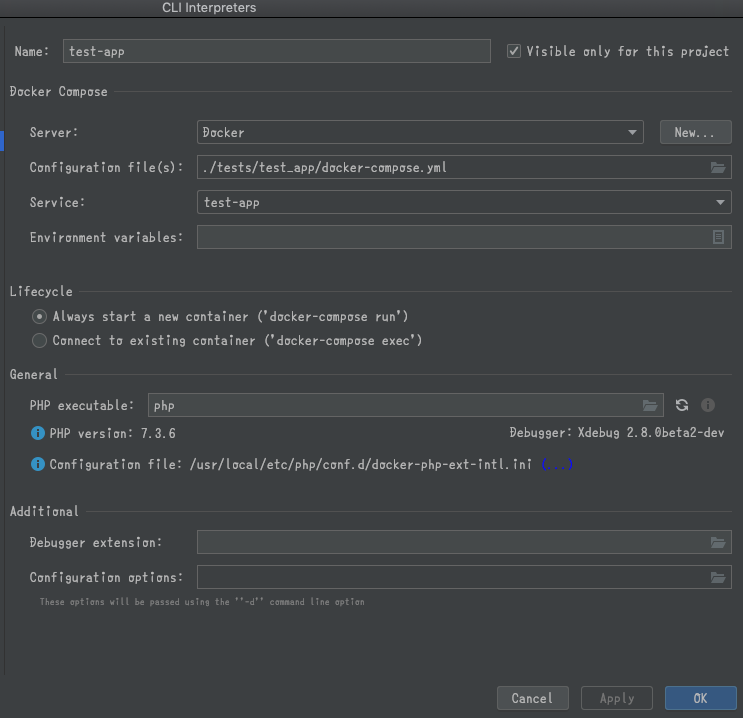Open the Configuration options editor folder icon
The width and height of the screenshot is (743, 718).
[717, 577]
